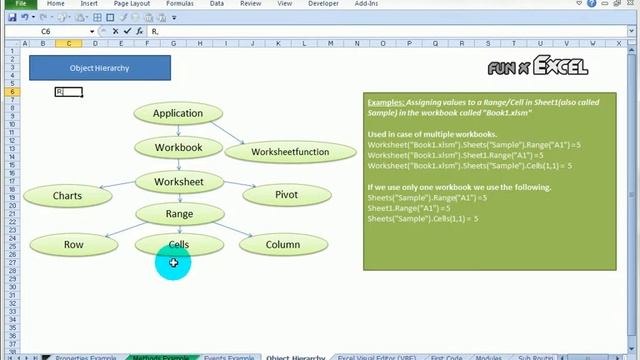
Task: Click row 30 header
Action: [12, 287]
